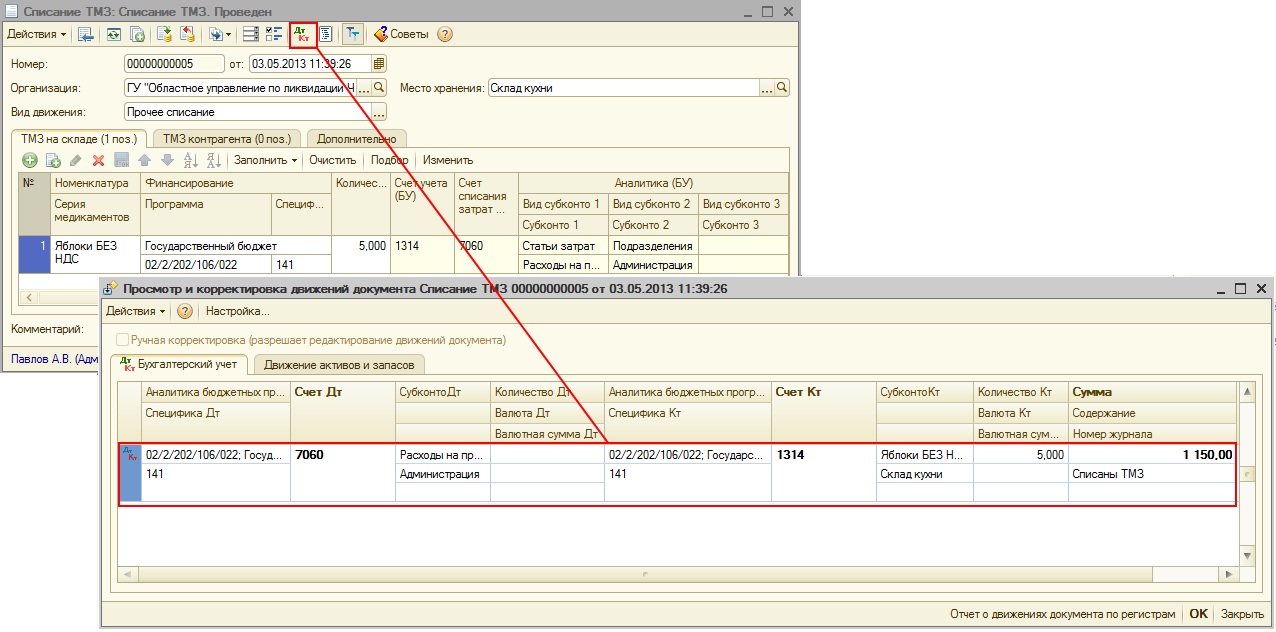Open the calendar picker beside the date
This screenshot has width=1276, height=632.
click(379, 64)
